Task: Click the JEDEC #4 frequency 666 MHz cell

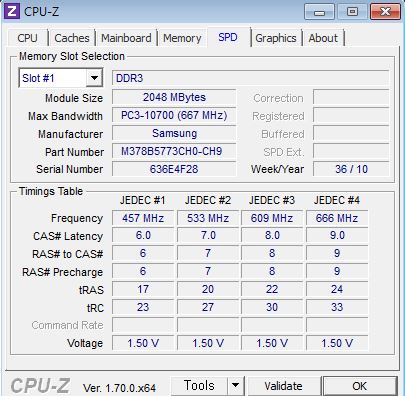Action: (337, 218)
